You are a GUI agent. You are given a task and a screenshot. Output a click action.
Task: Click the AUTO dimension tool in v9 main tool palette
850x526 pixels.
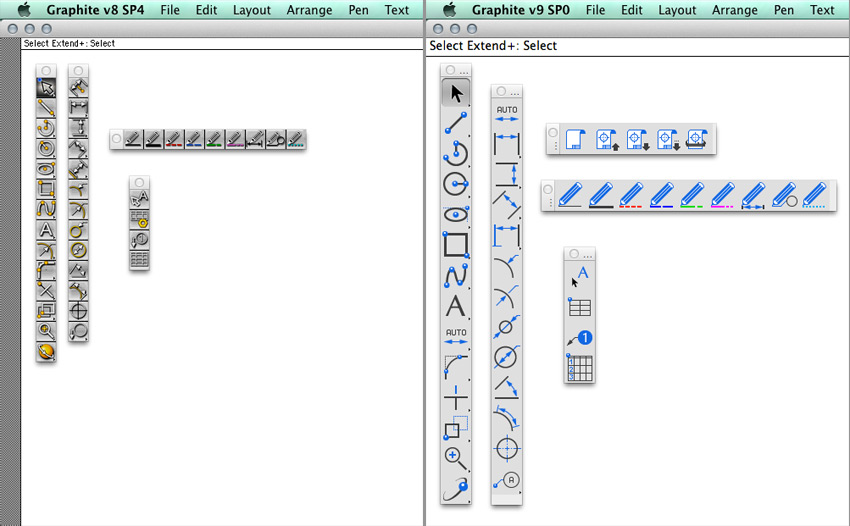pos(456,336)
